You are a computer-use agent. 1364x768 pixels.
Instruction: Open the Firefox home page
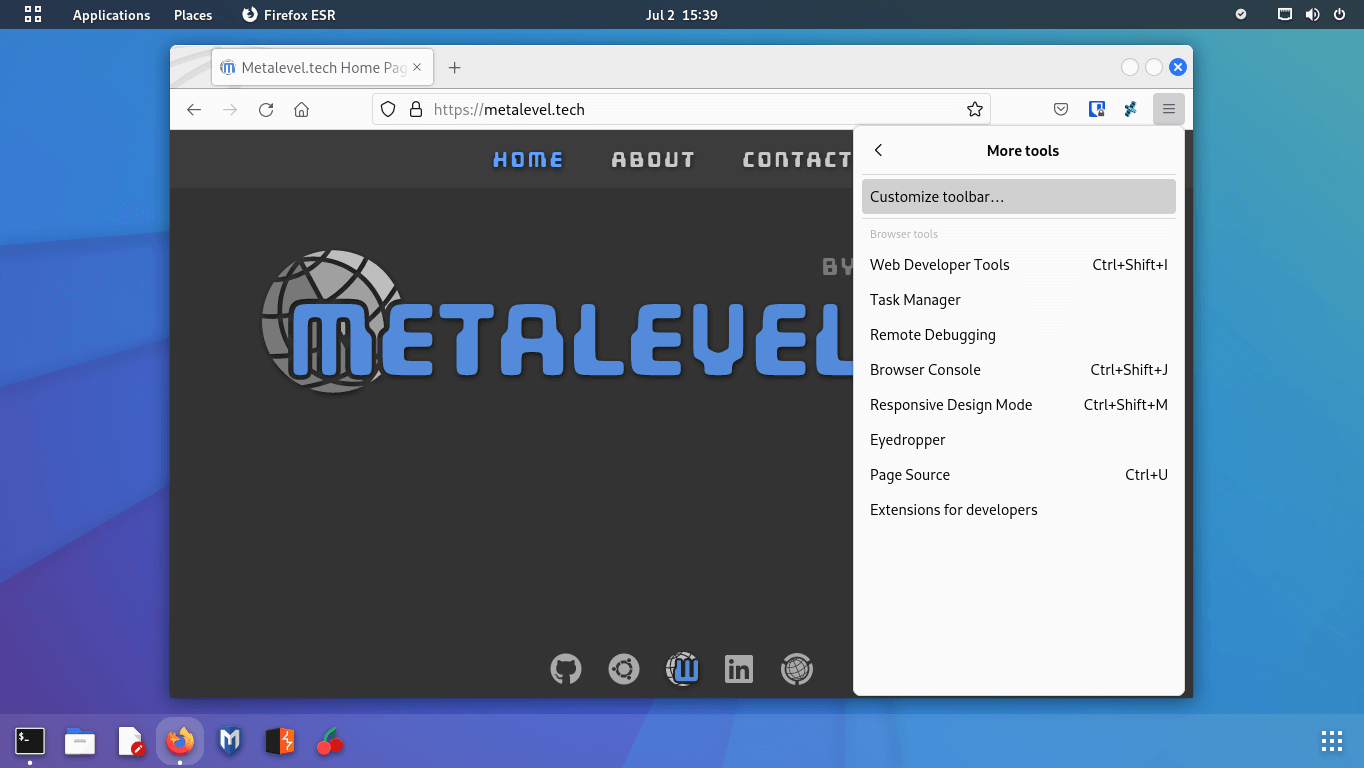[302, 110]
